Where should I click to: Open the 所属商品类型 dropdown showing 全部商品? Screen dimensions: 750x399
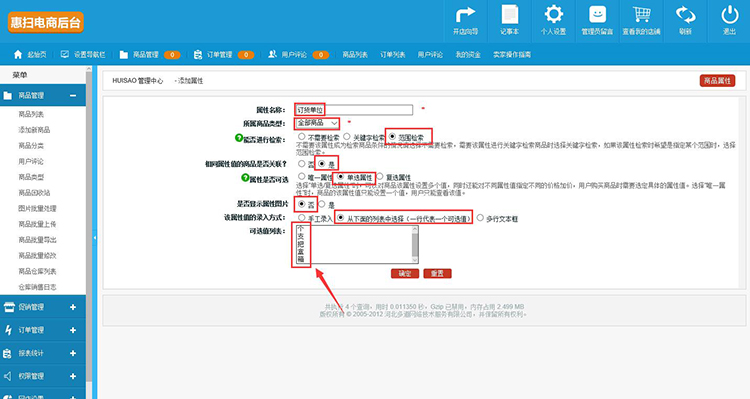coord(318,123)
